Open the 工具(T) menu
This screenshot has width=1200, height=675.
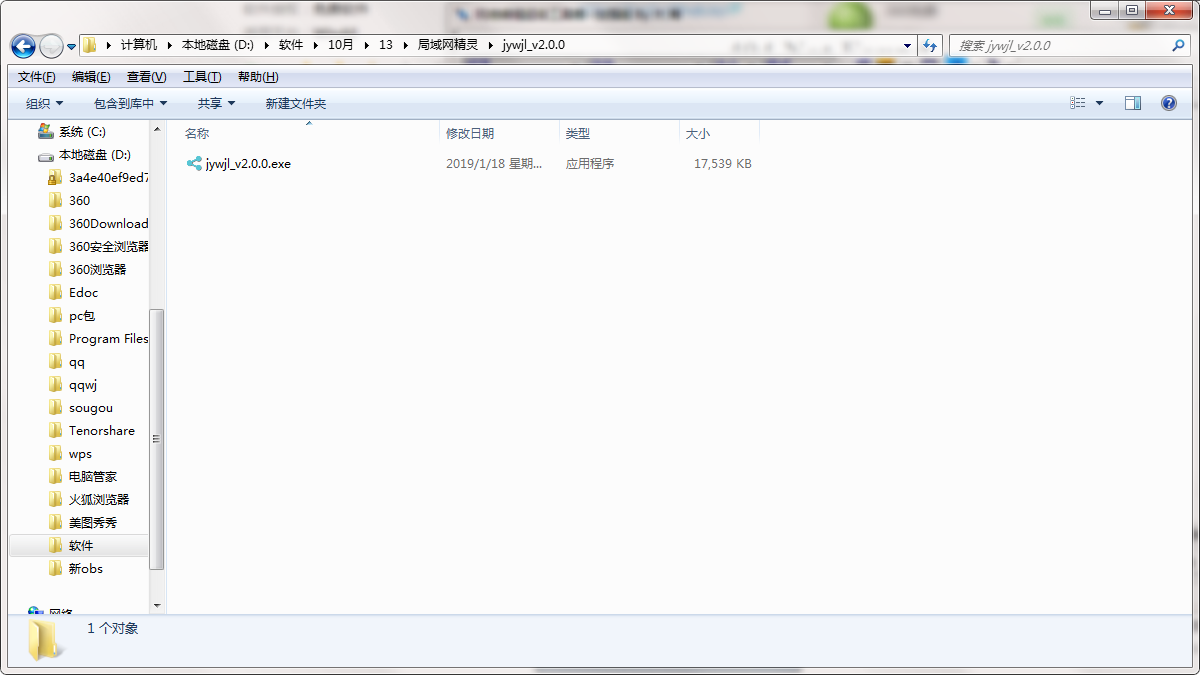click(x=202, y=77)
